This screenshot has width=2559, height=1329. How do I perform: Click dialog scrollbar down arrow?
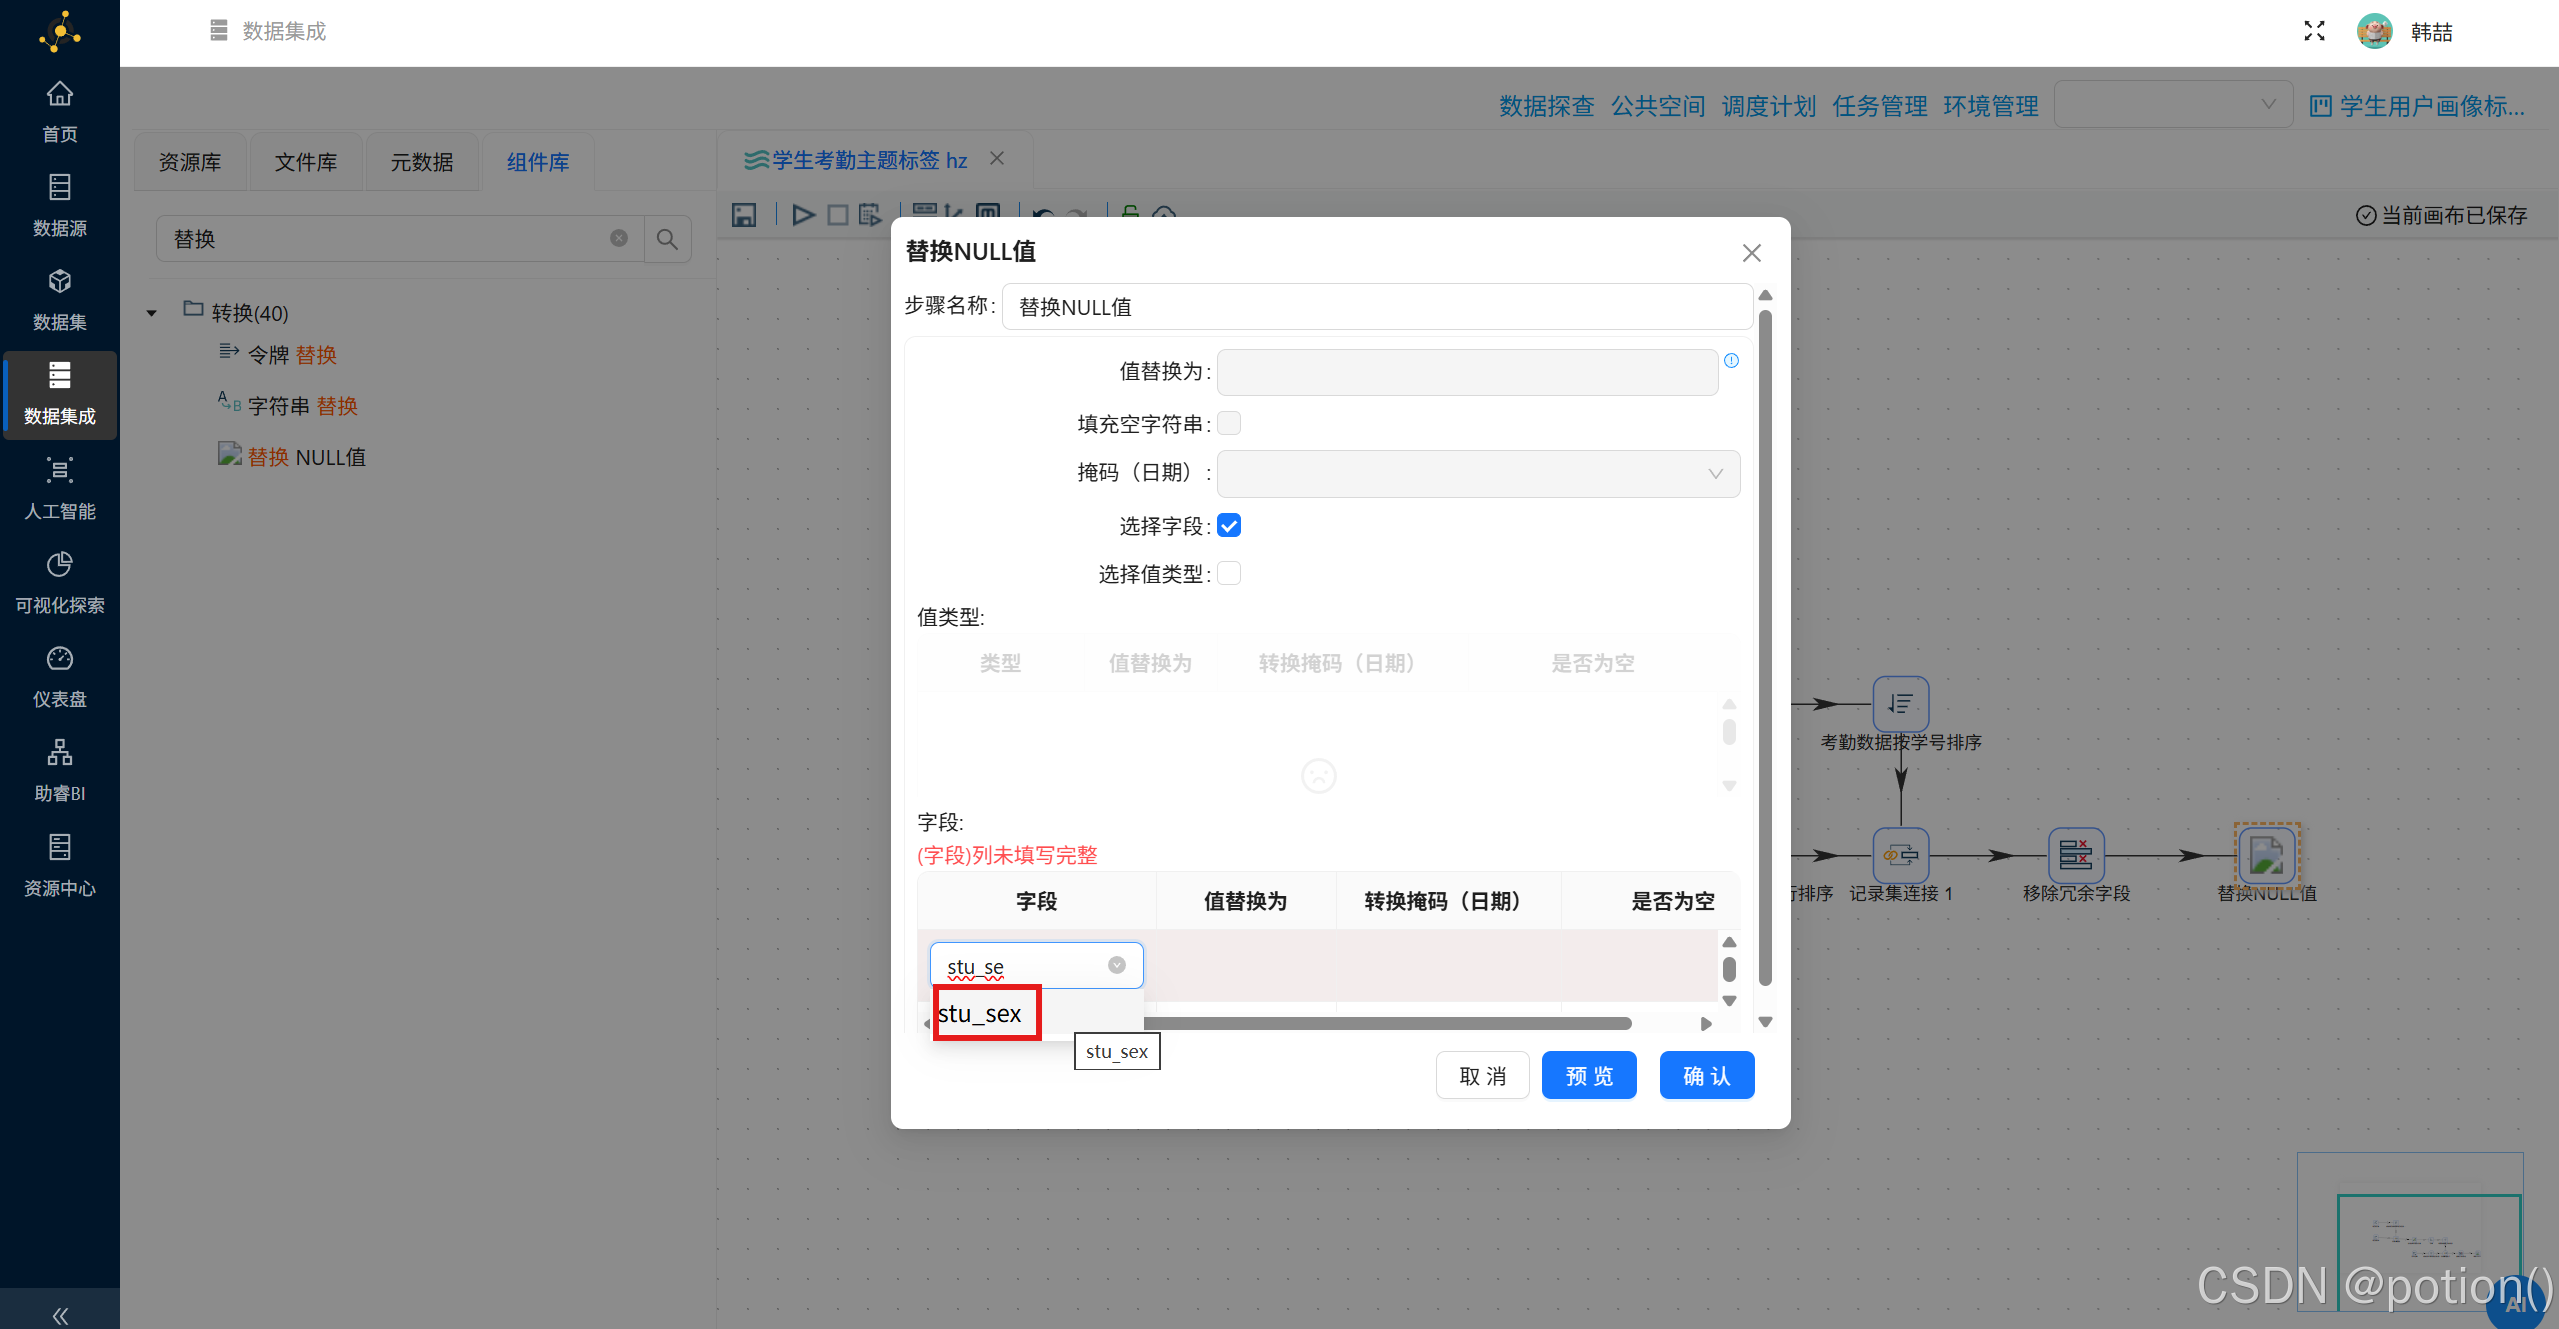(1765, 1022)
